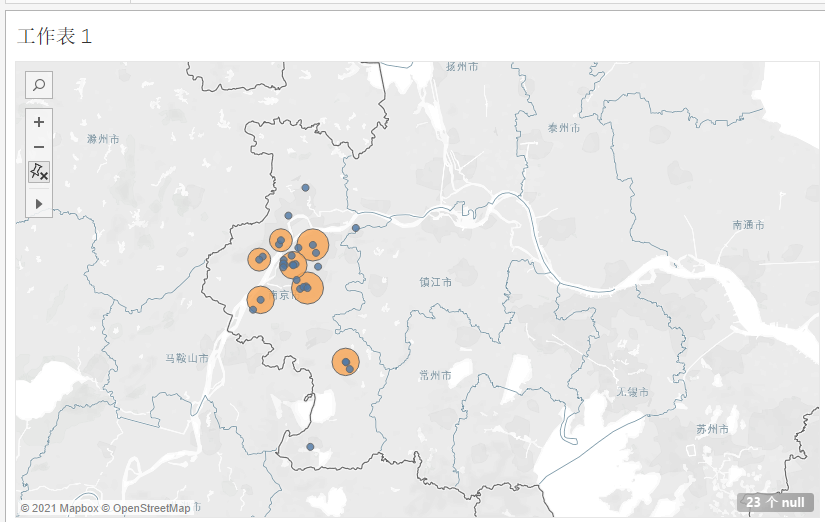Open the Mapbox attribution link
This screenshot has height=522, width=825.
click(59, 508)
